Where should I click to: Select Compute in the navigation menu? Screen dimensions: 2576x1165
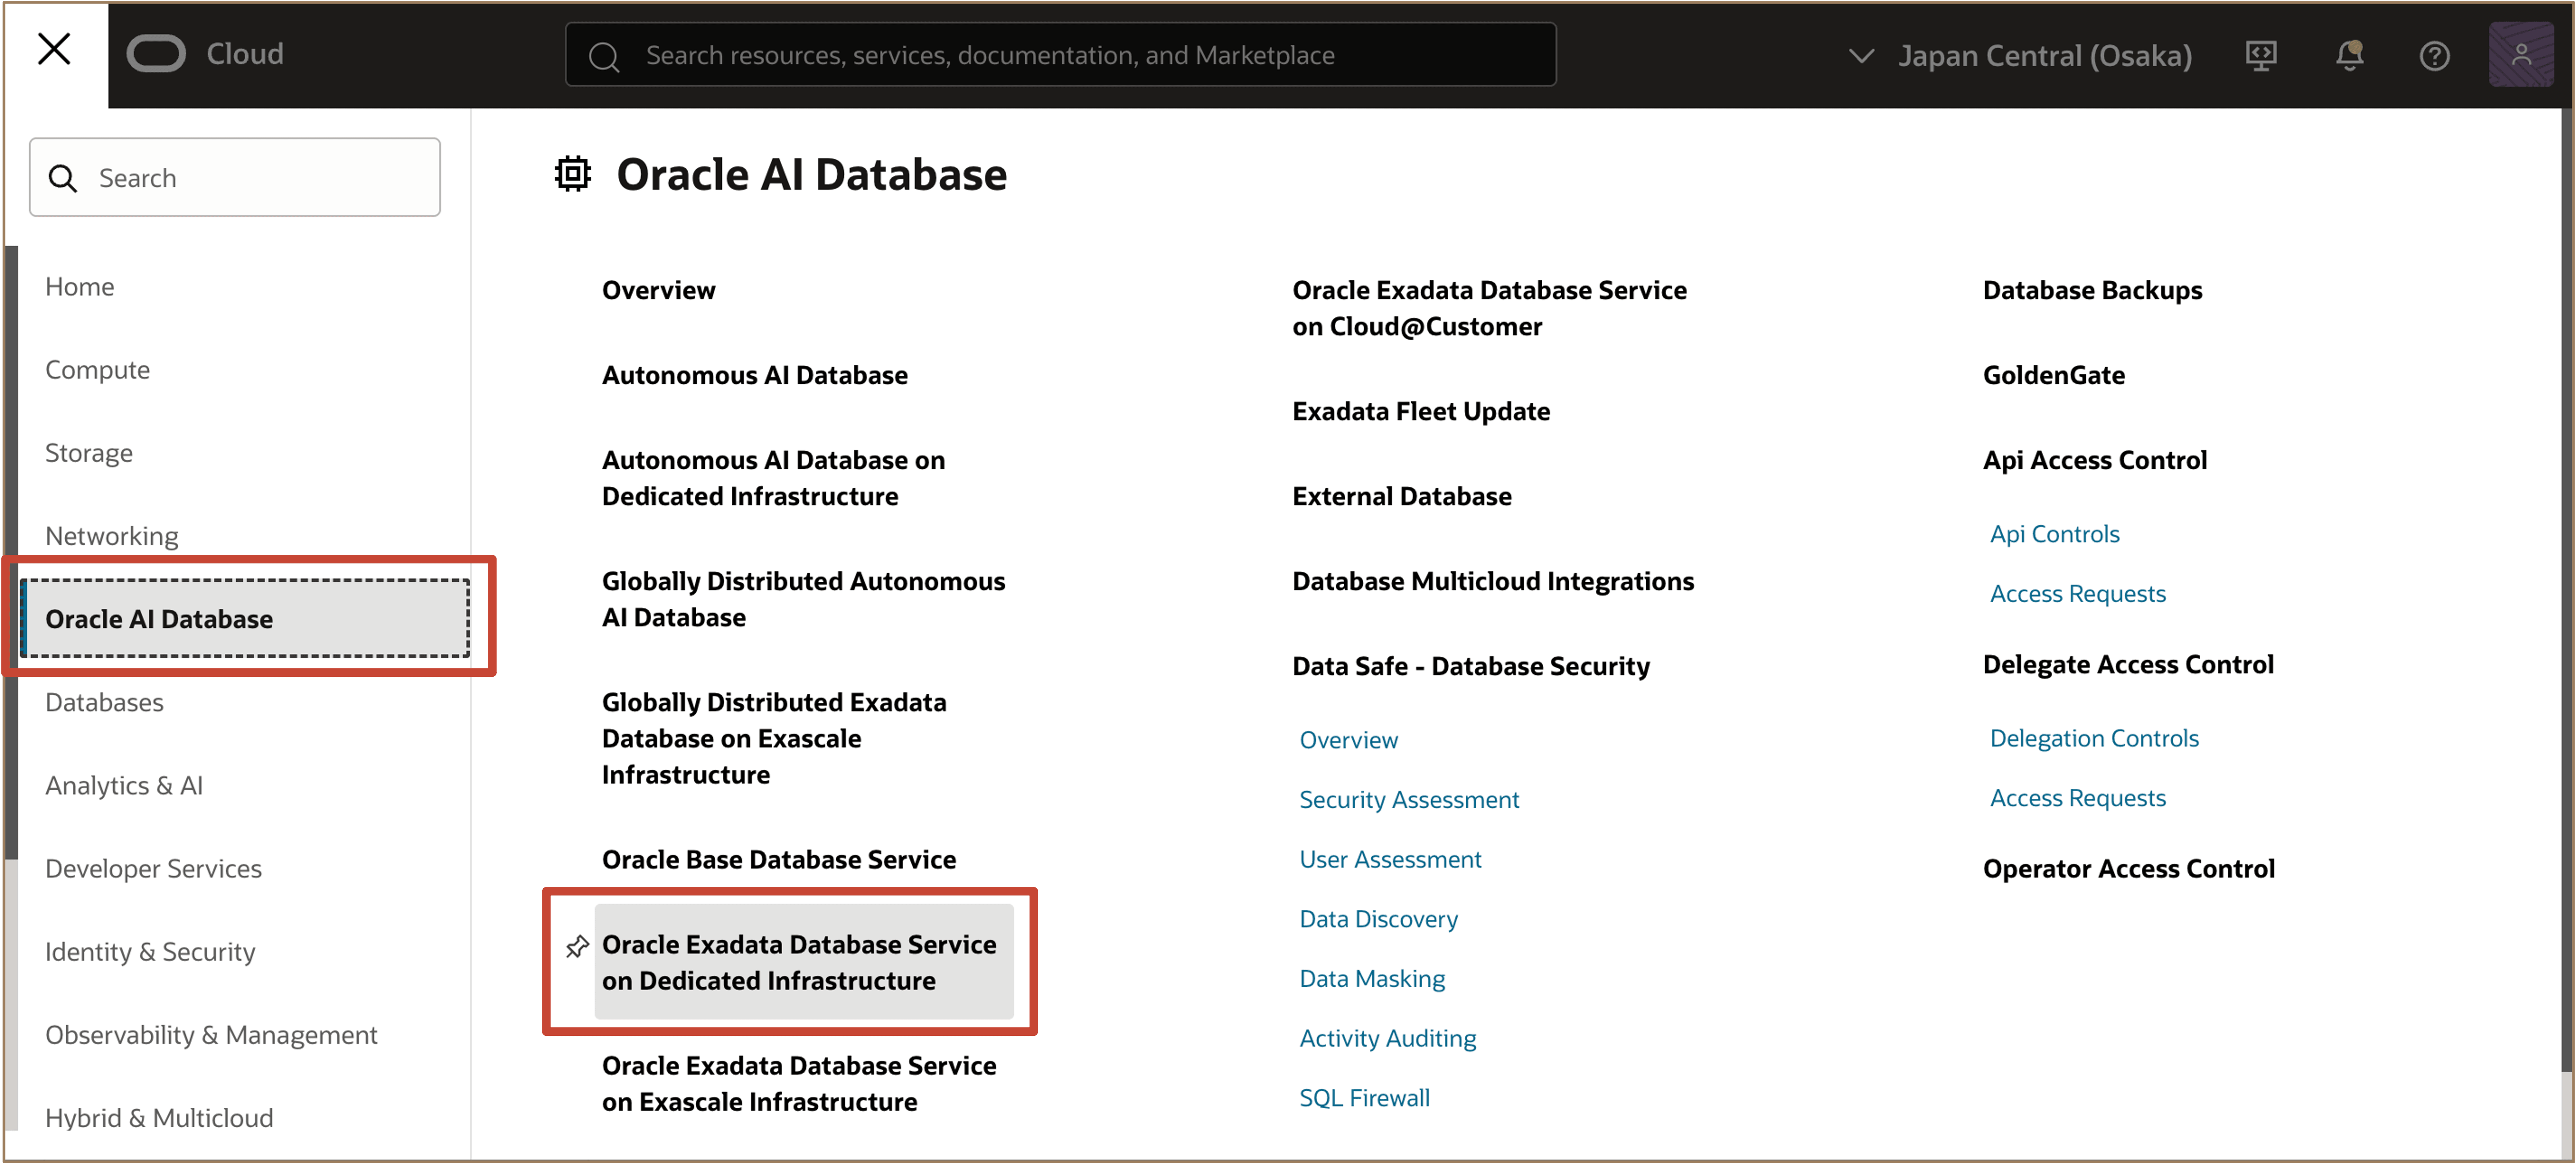[x=98, y=370]
